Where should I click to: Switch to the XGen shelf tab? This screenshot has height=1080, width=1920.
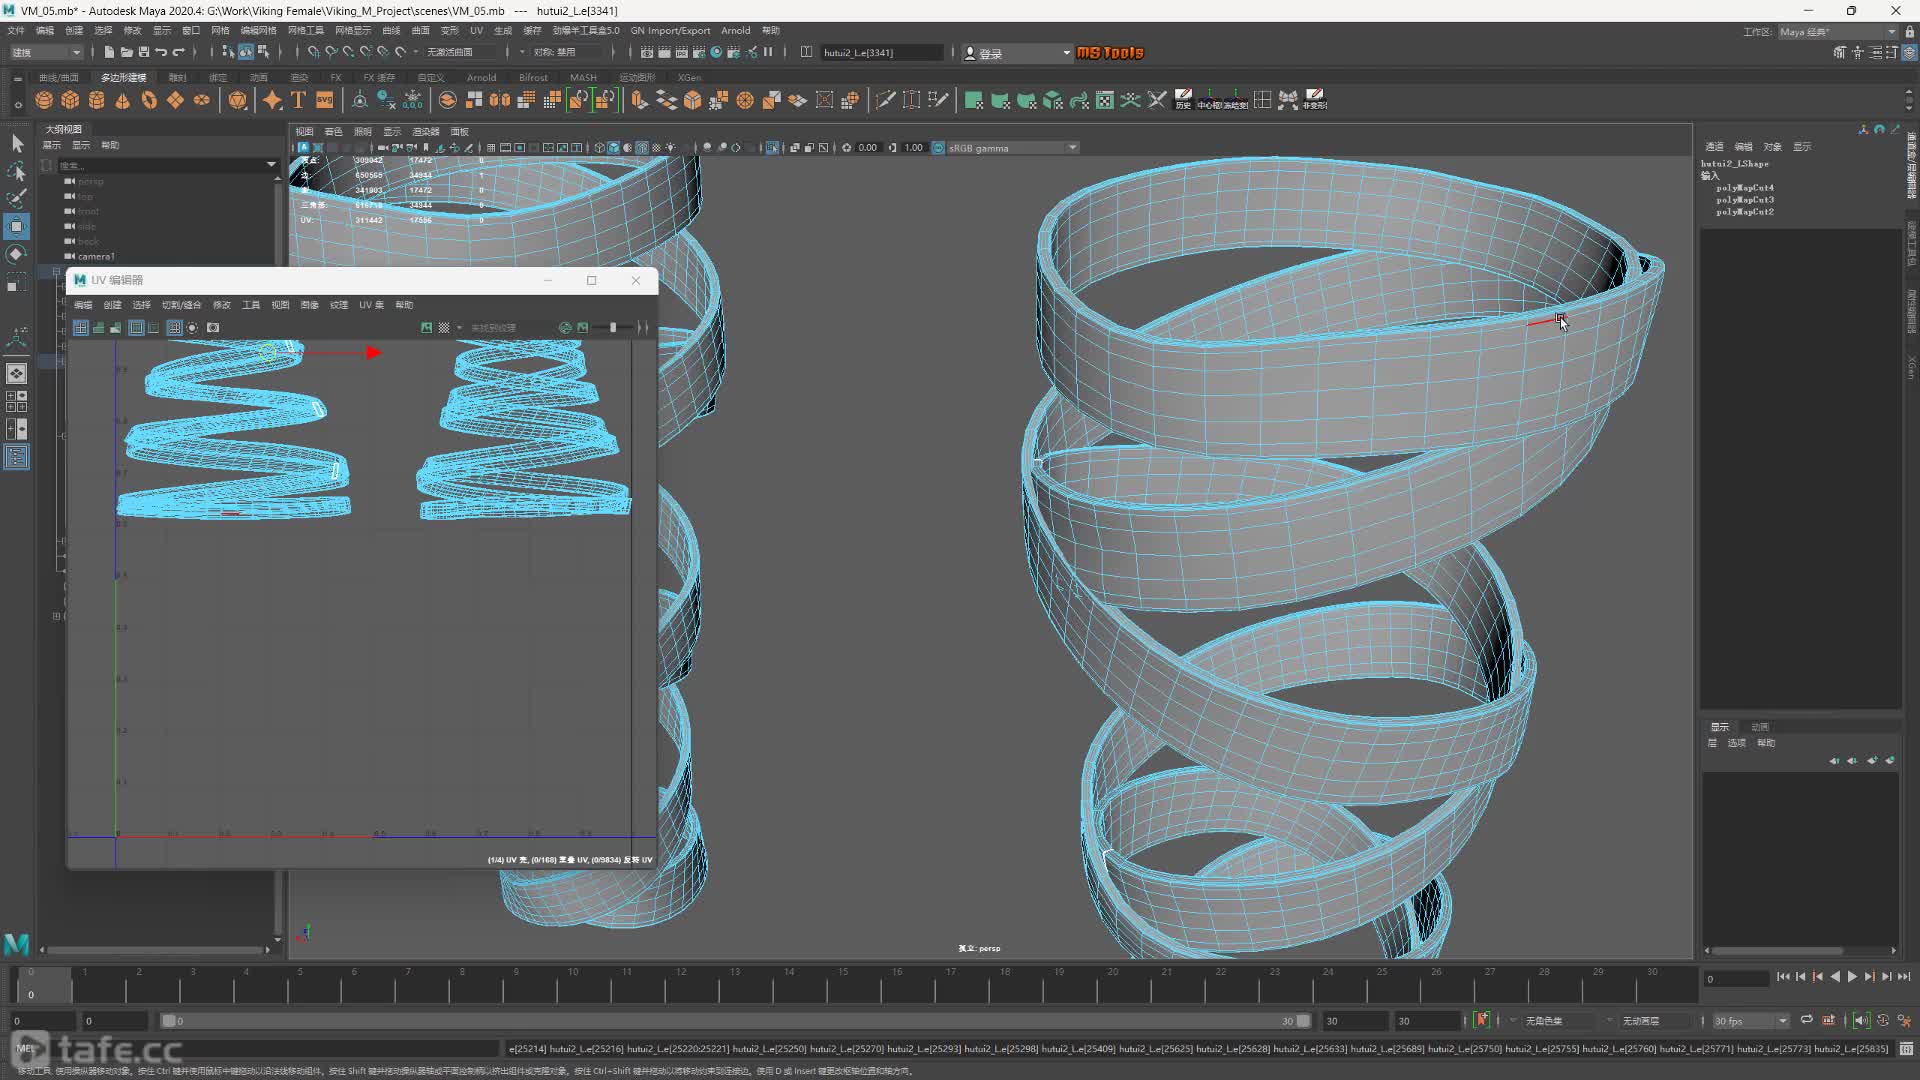[x=689, y=77]
